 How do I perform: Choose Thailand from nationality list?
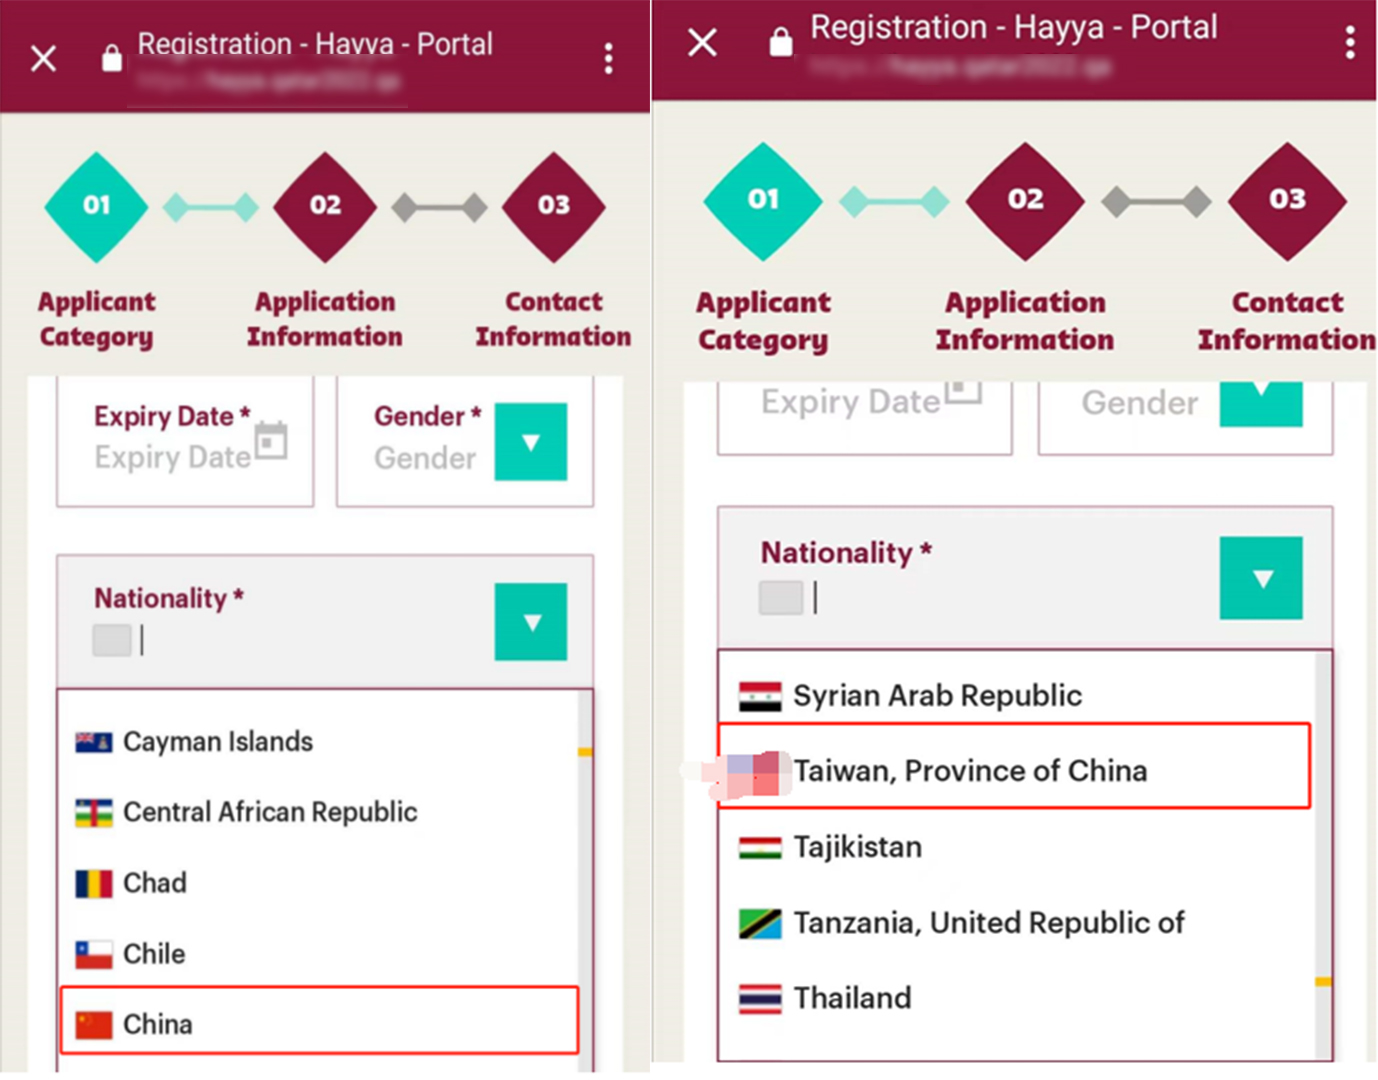point(852,998)
